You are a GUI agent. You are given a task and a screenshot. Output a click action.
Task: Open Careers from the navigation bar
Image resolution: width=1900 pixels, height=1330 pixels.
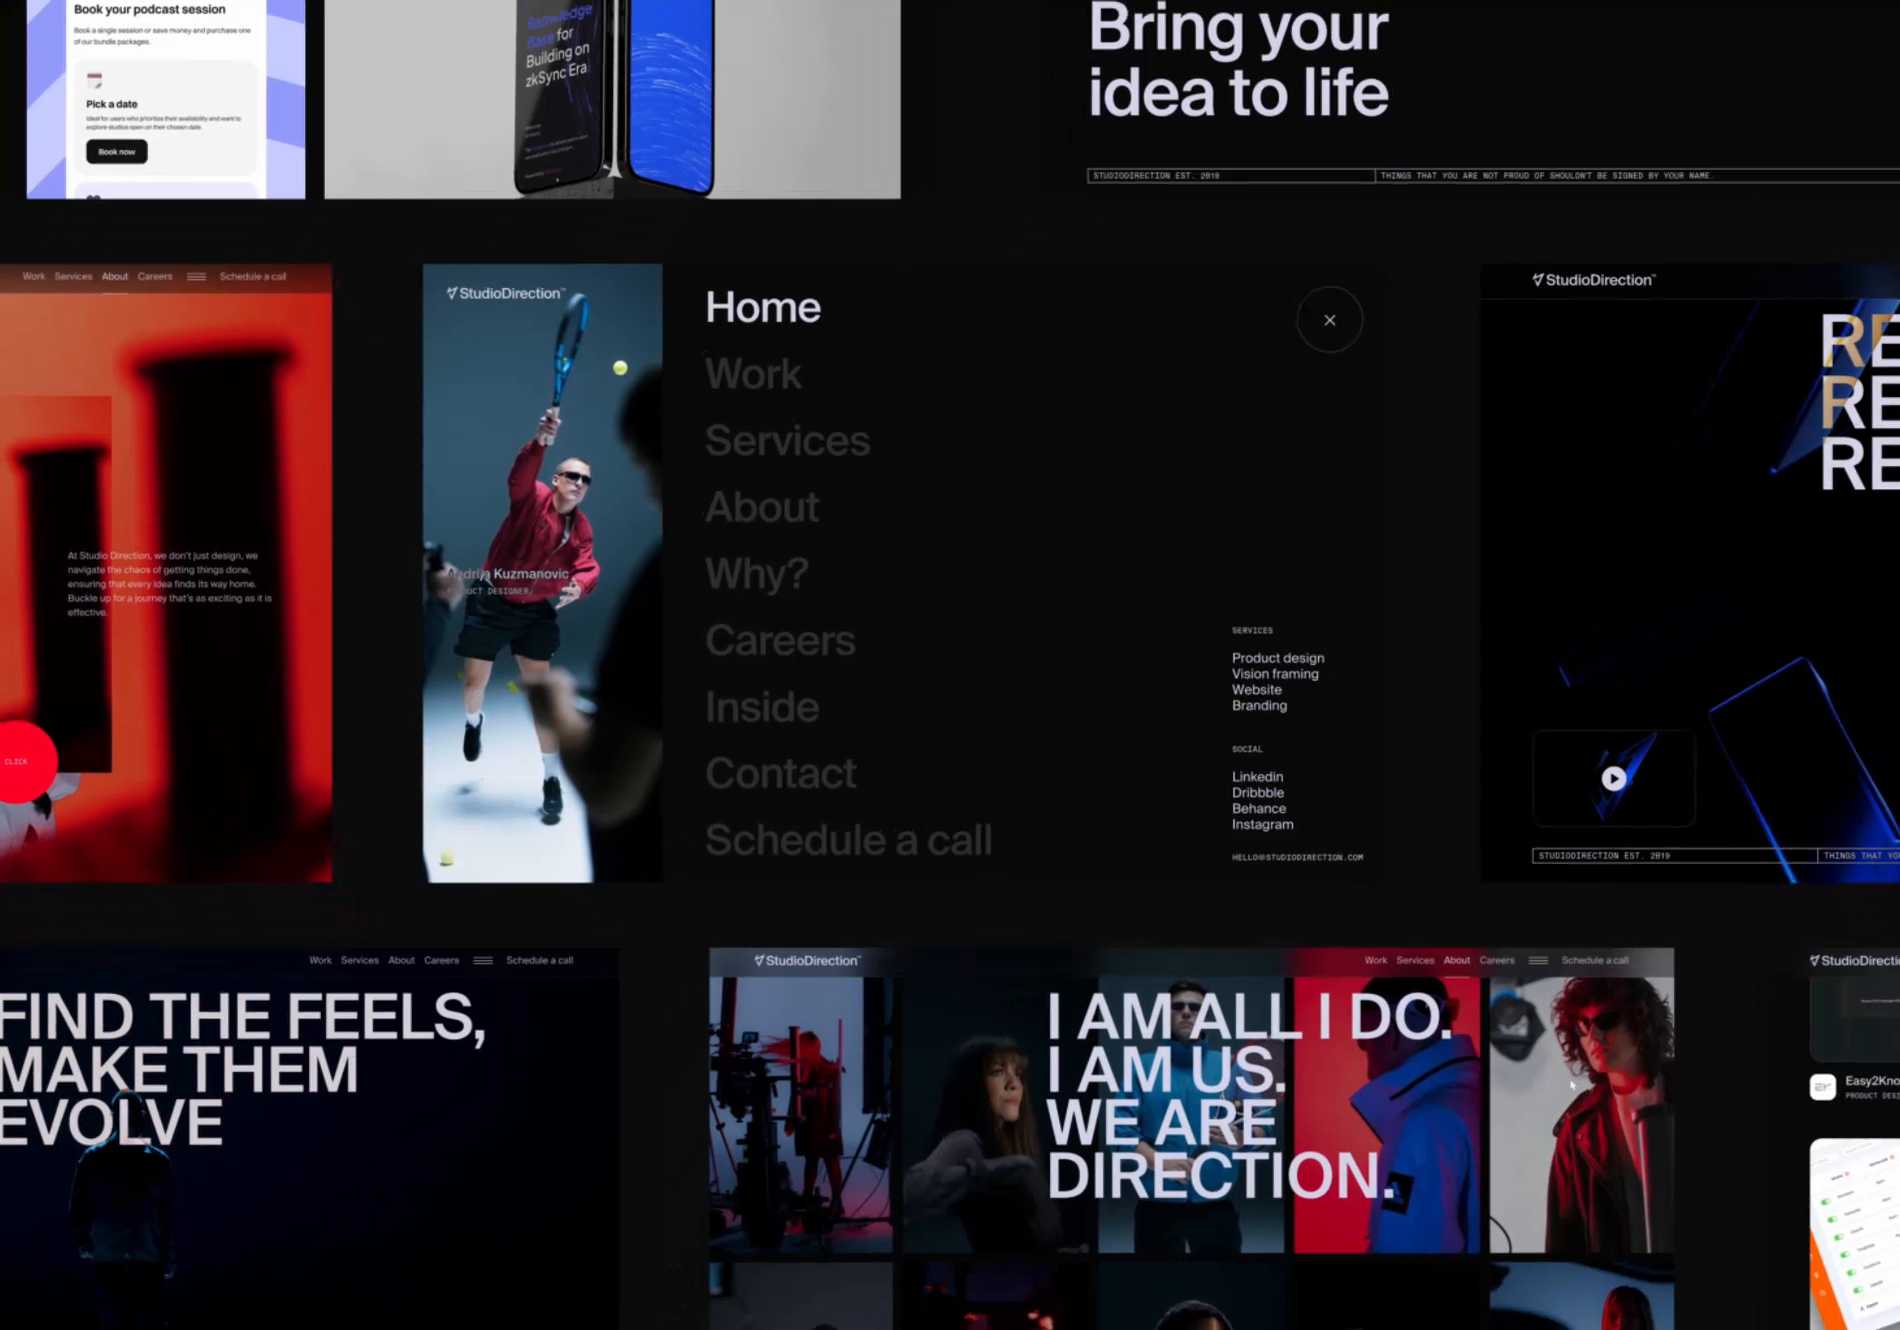(155, 276)
